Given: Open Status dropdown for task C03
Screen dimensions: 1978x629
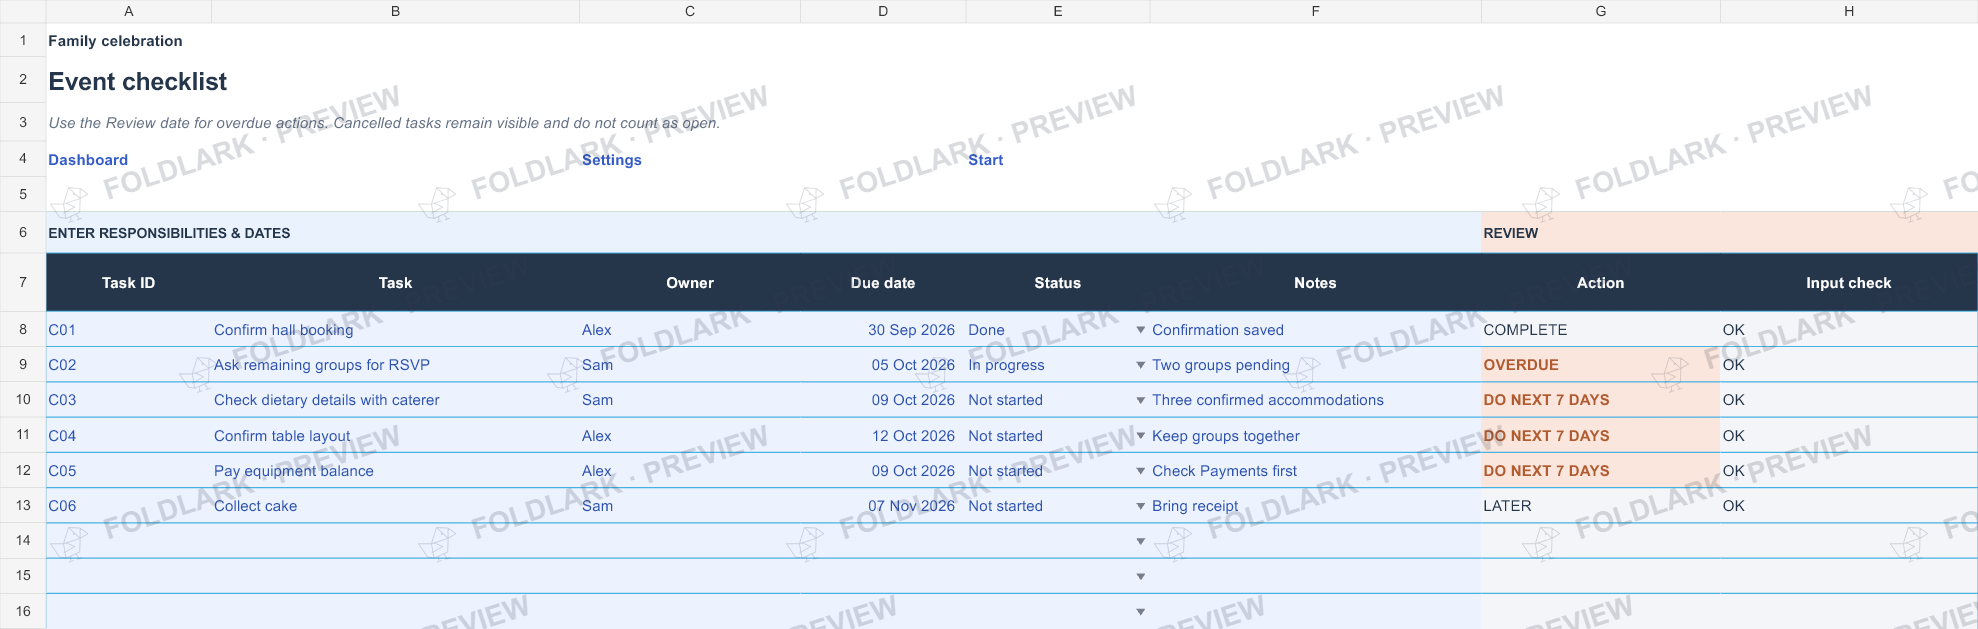Looking at the screenshot, I should 1140,400.
